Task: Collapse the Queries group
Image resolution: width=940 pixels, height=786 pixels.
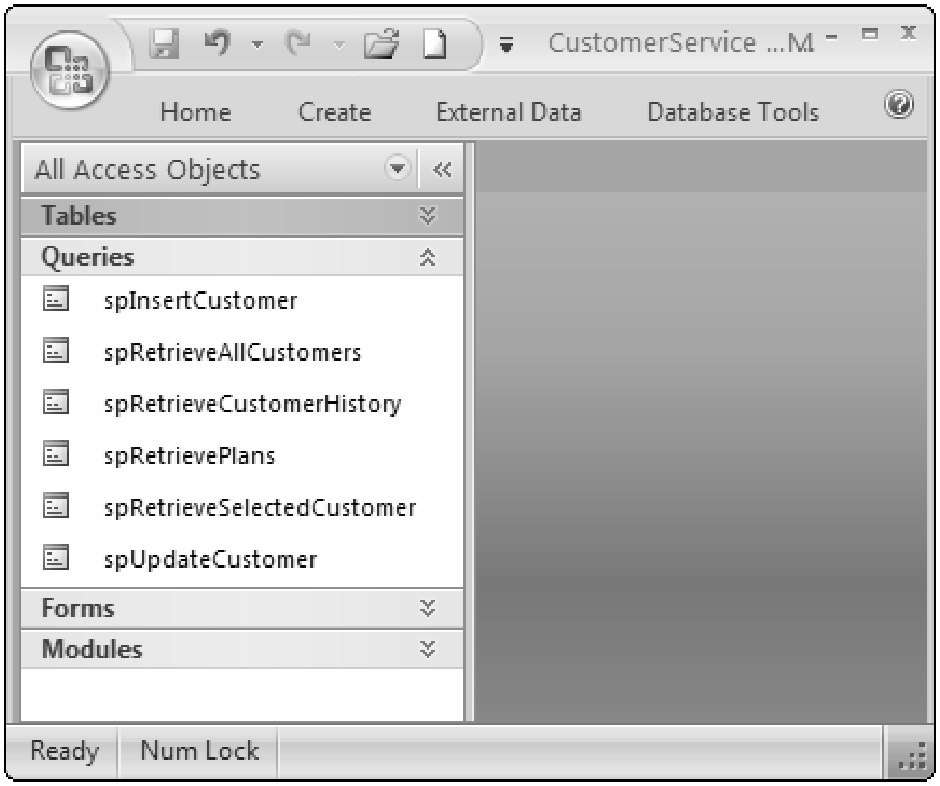Action: [x=428, y=258]
